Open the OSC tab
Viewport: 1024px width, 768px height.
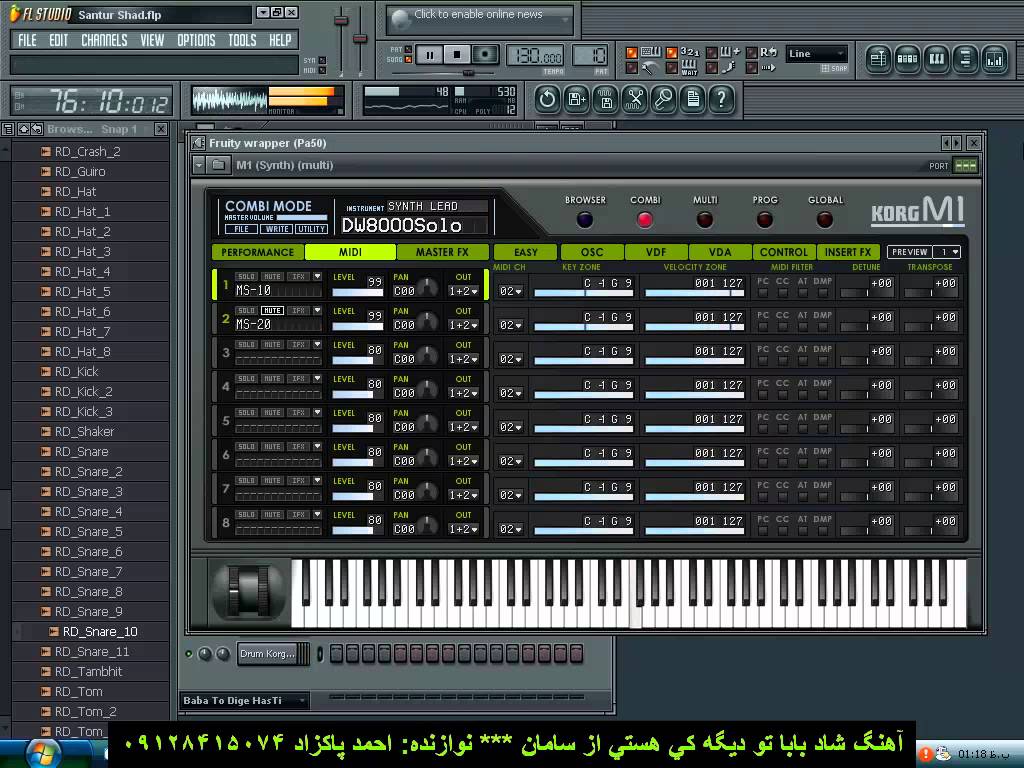pyautogui.click(x=592, y=252)
